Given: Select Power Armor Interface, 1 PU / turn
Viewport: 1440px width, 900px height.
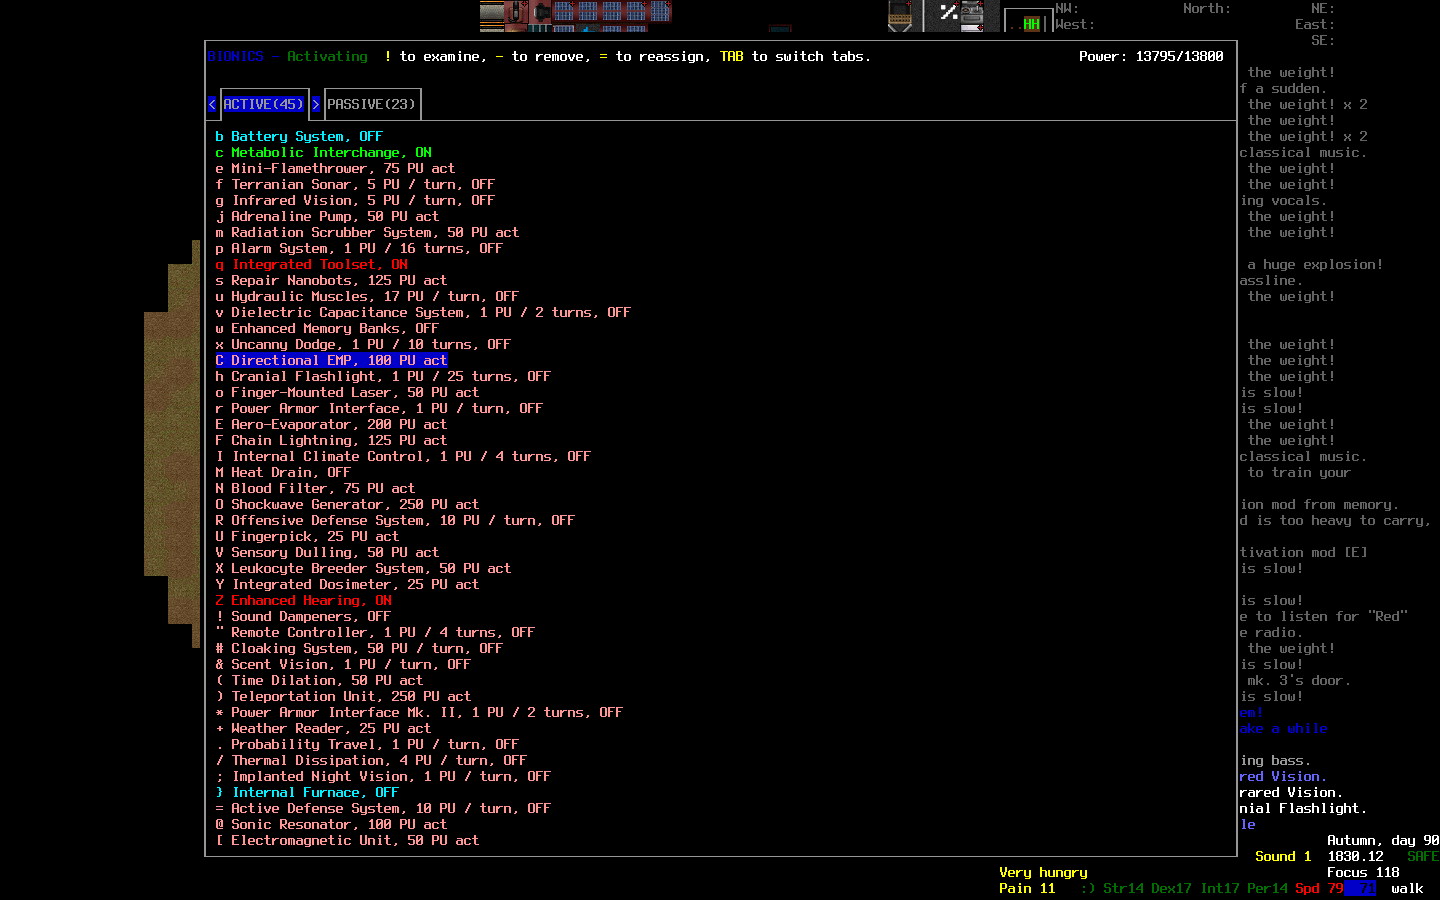Looking at the screenshot, I should click(x=379, y=408).
